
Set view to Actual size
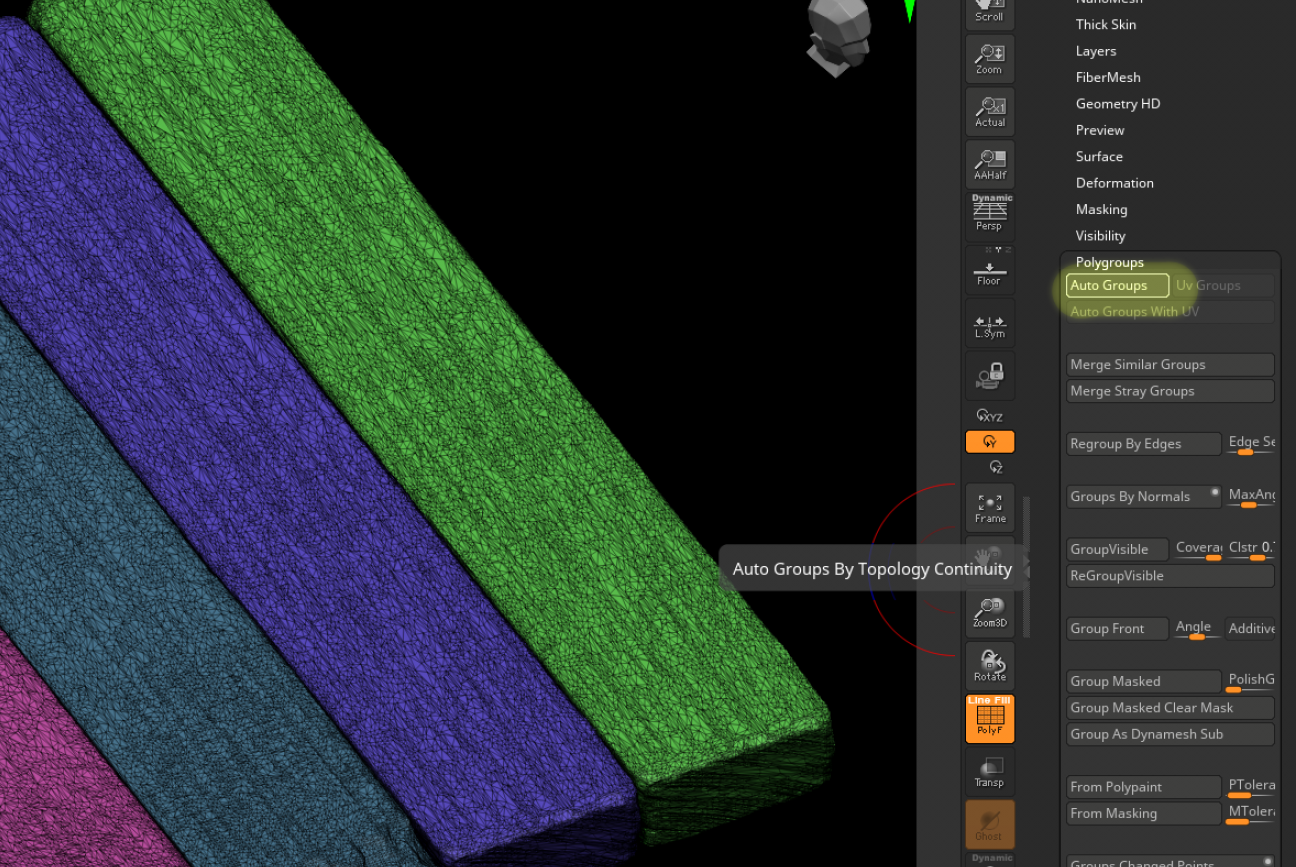(x=989, y=112)
